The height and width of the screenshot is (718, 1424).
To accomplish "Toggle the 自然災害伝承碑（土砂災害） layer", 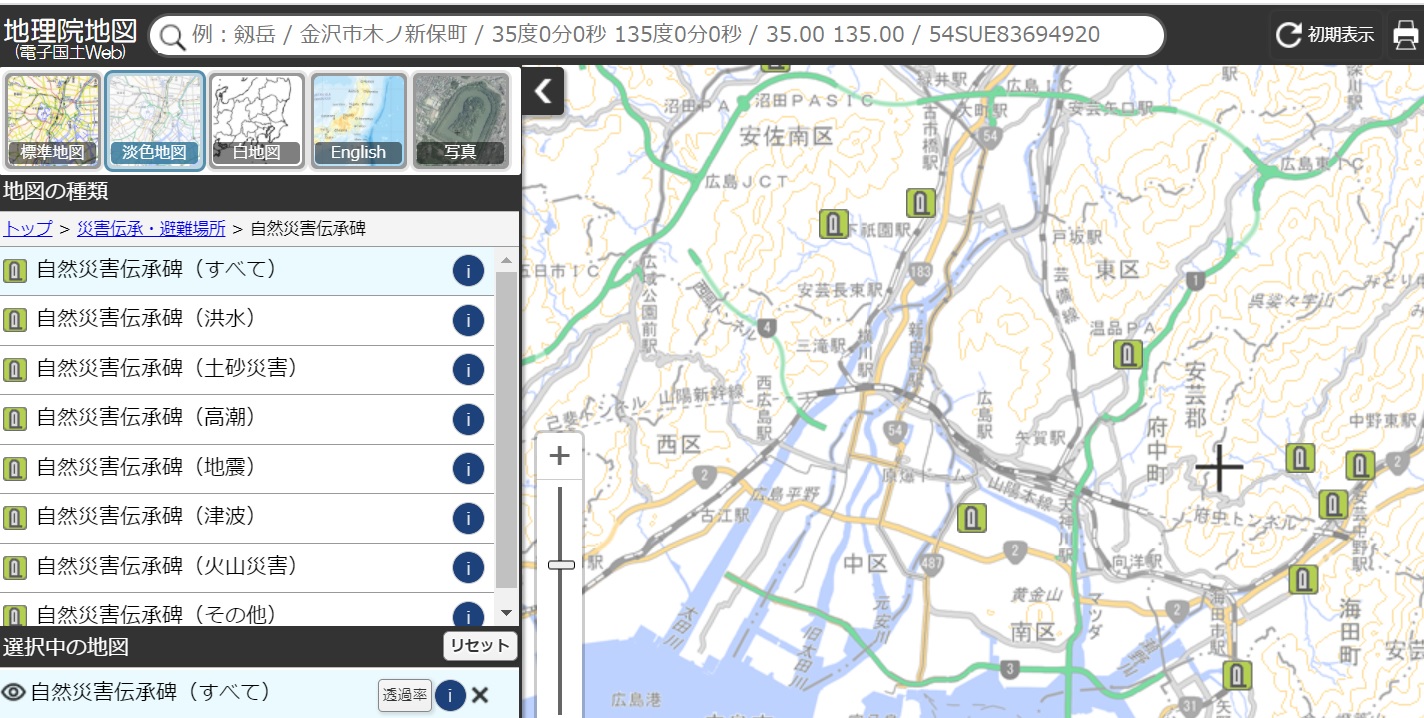I will point(167,369).
